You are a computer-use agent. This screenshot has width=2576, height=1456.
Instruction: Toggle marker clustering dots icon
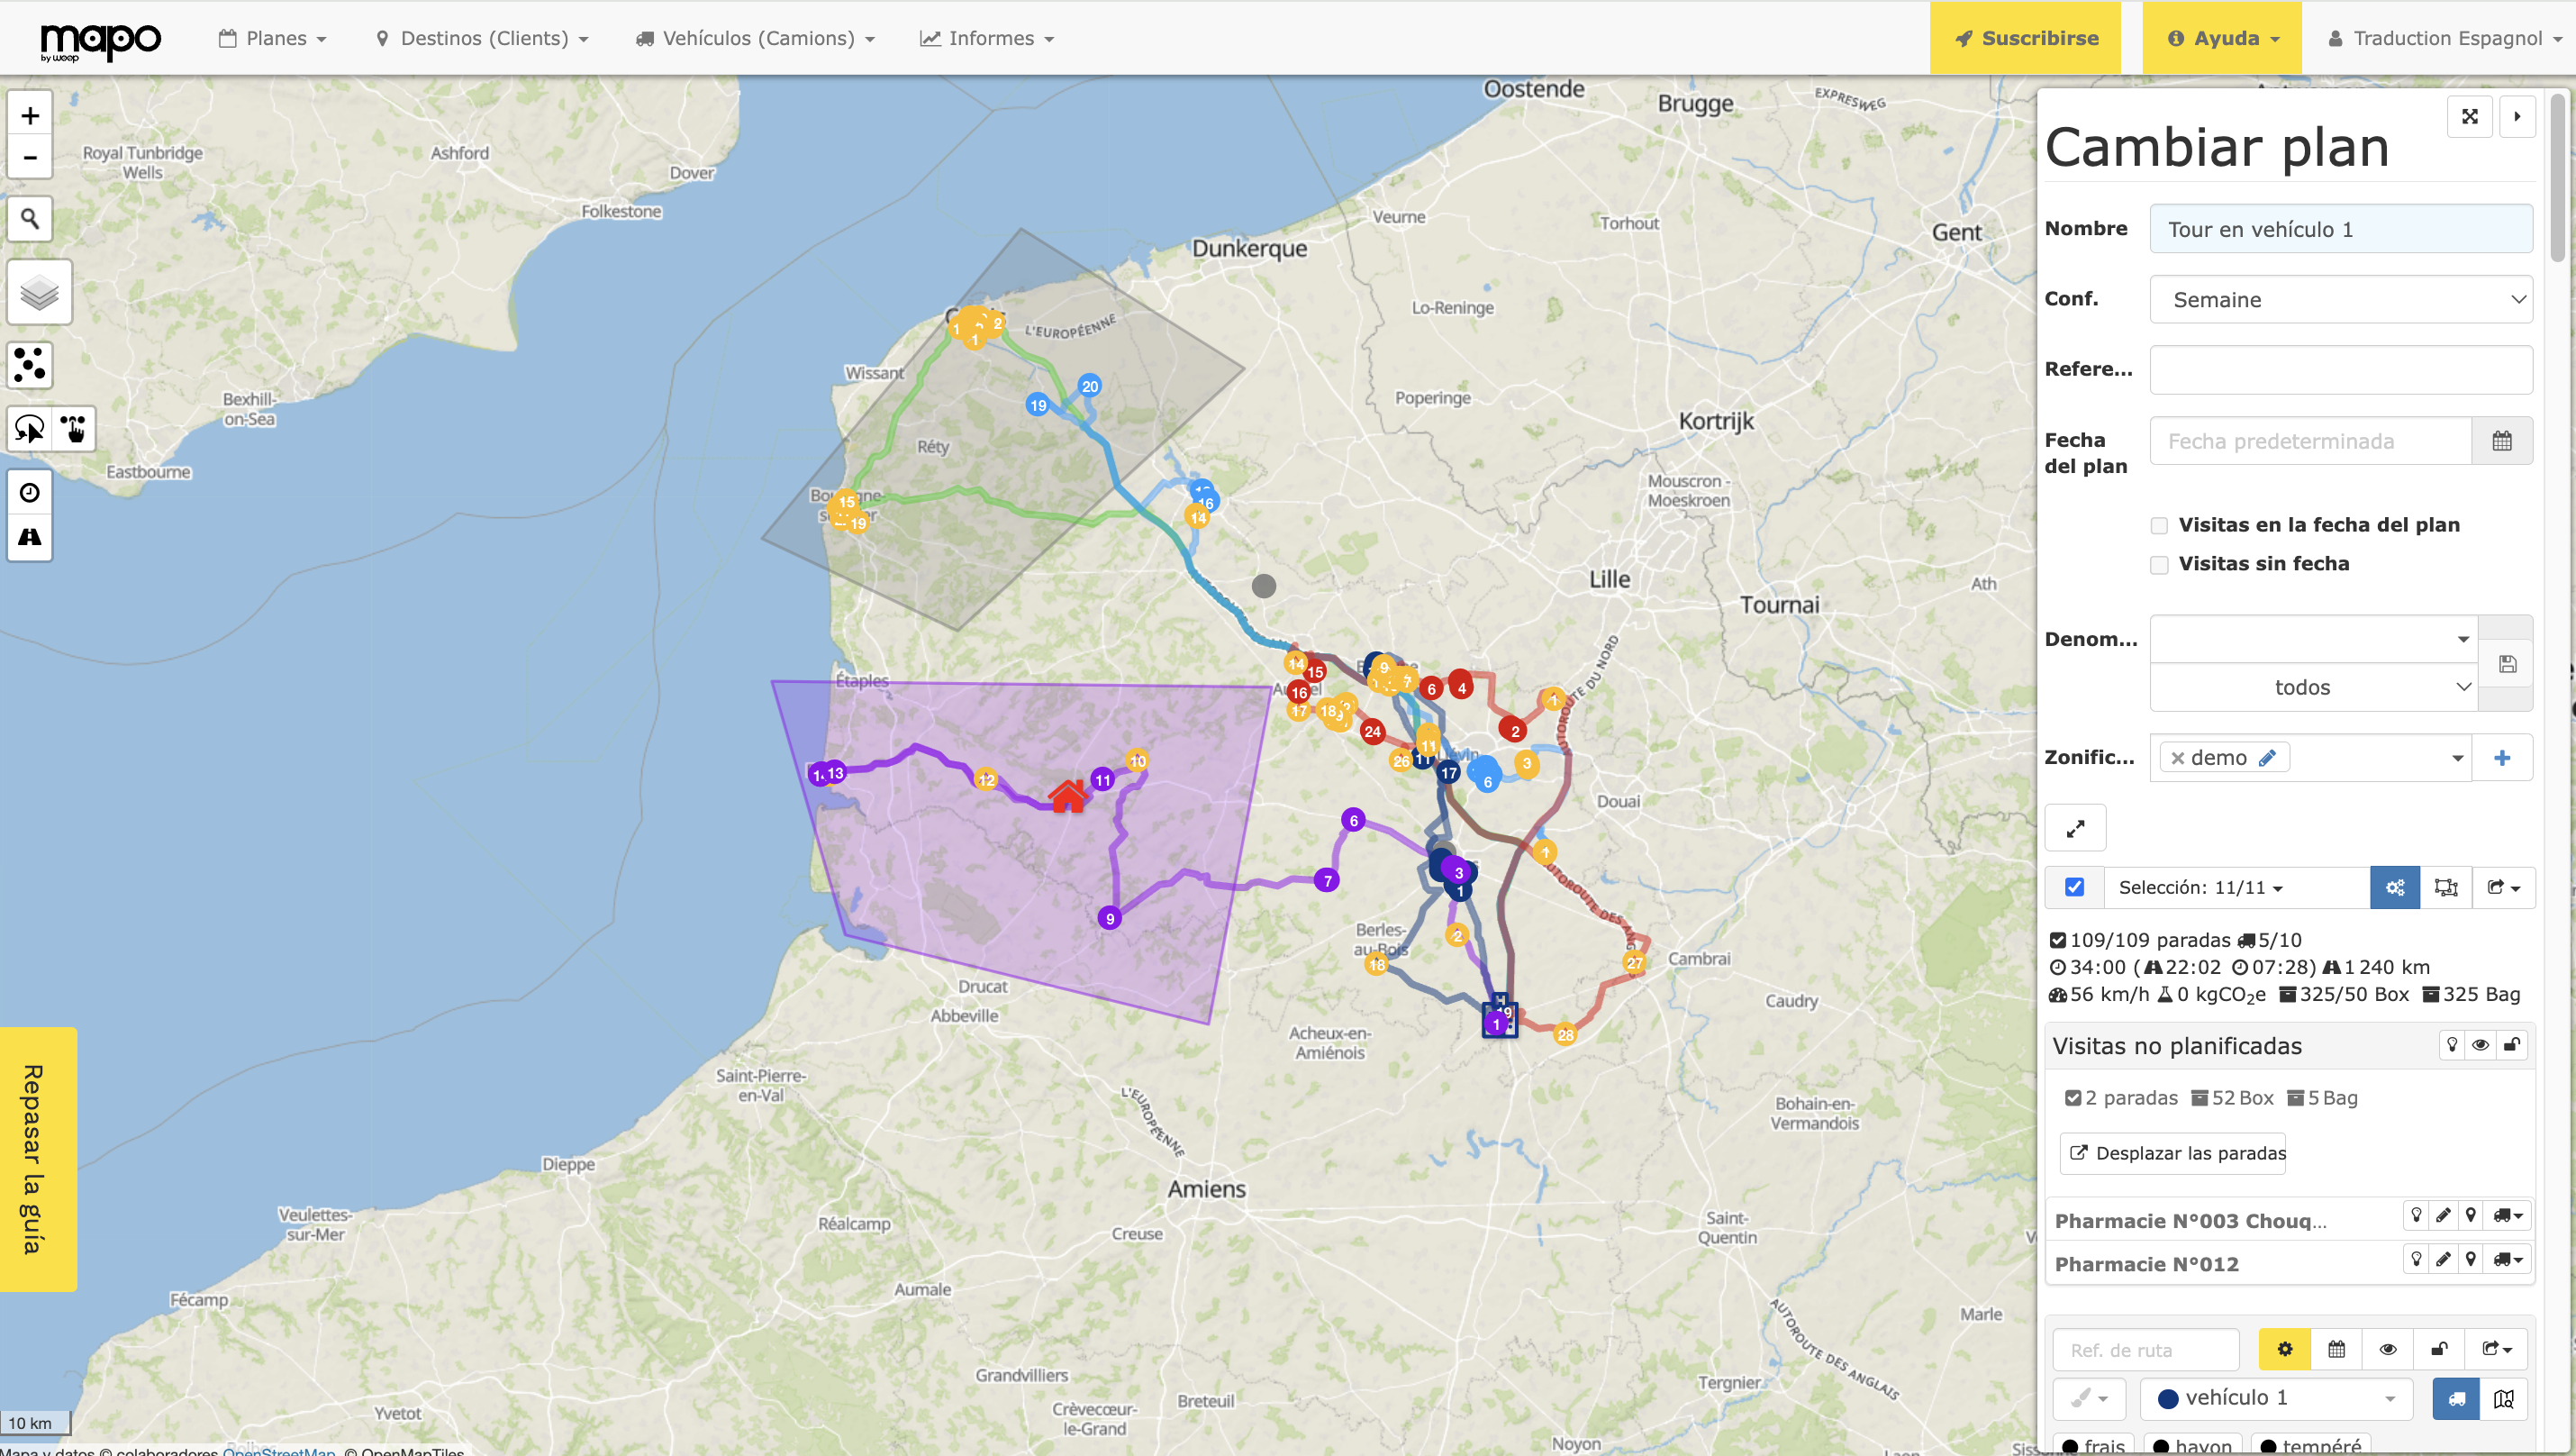pos(30,364)
